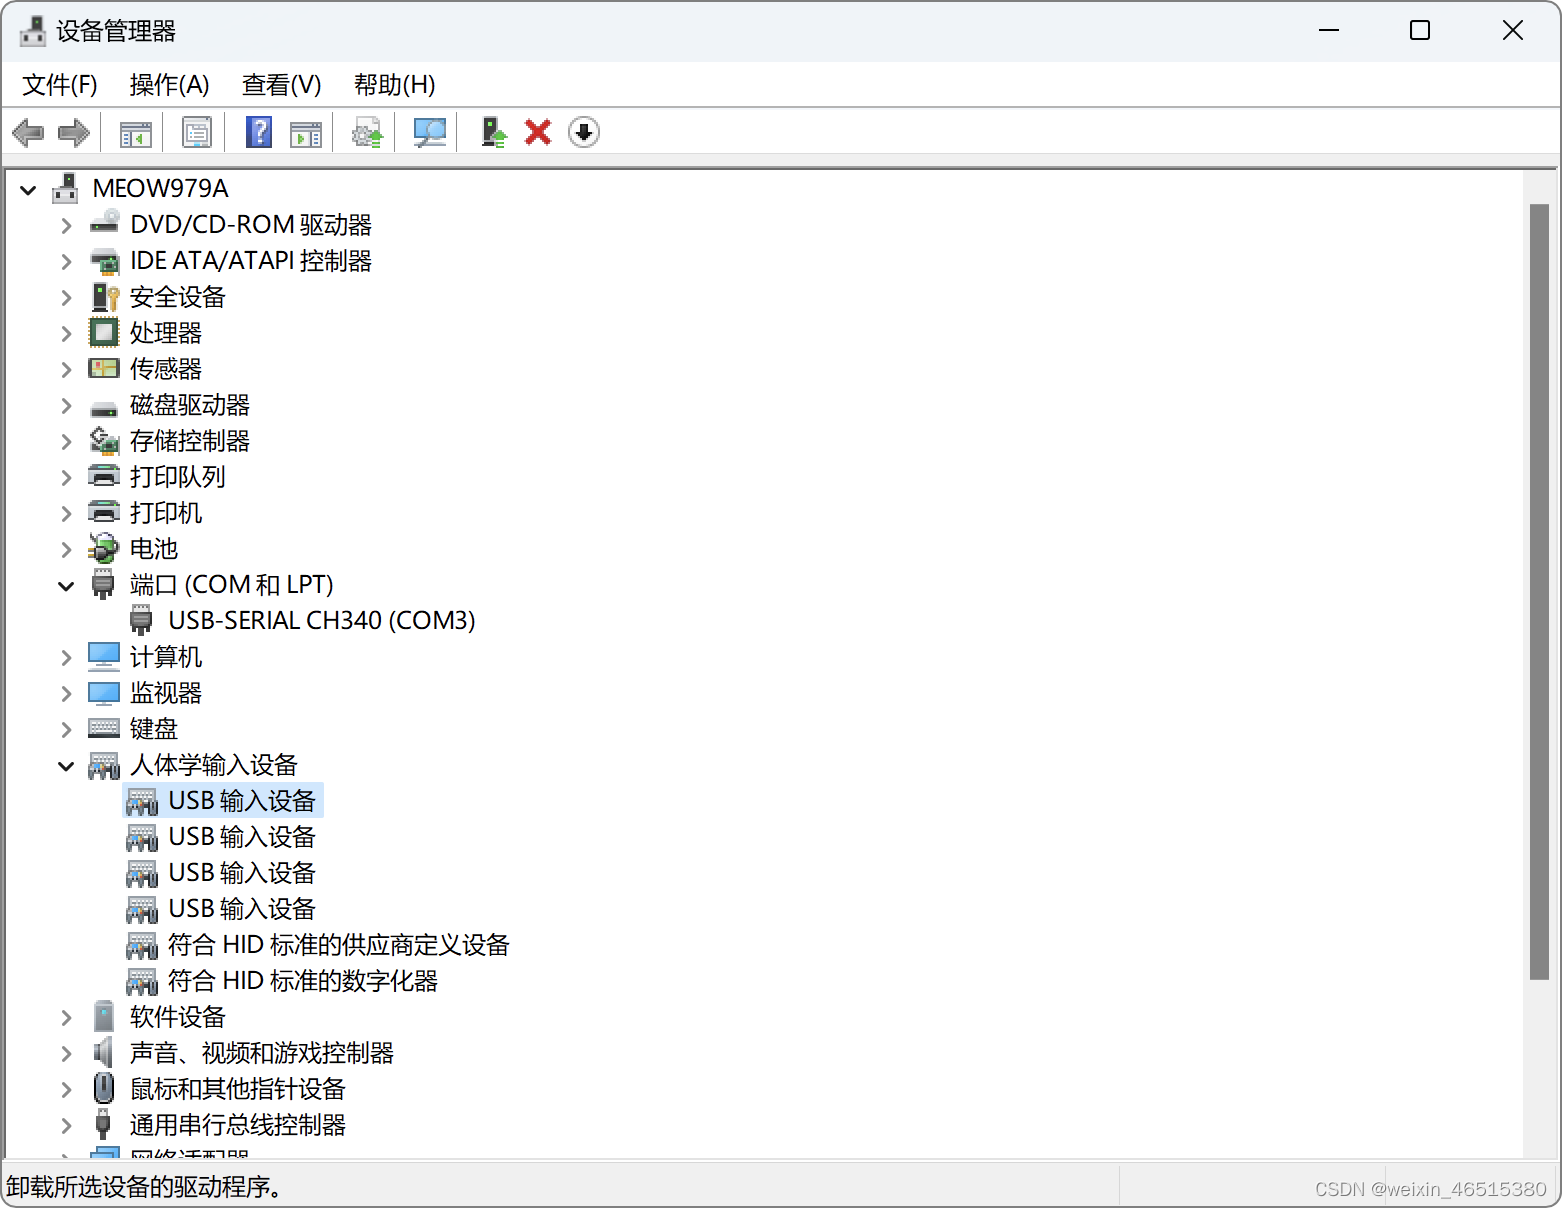Collapse the 人体学输入设备 category
Viewport: 1562px width, 1208px height.
(66, 765)
